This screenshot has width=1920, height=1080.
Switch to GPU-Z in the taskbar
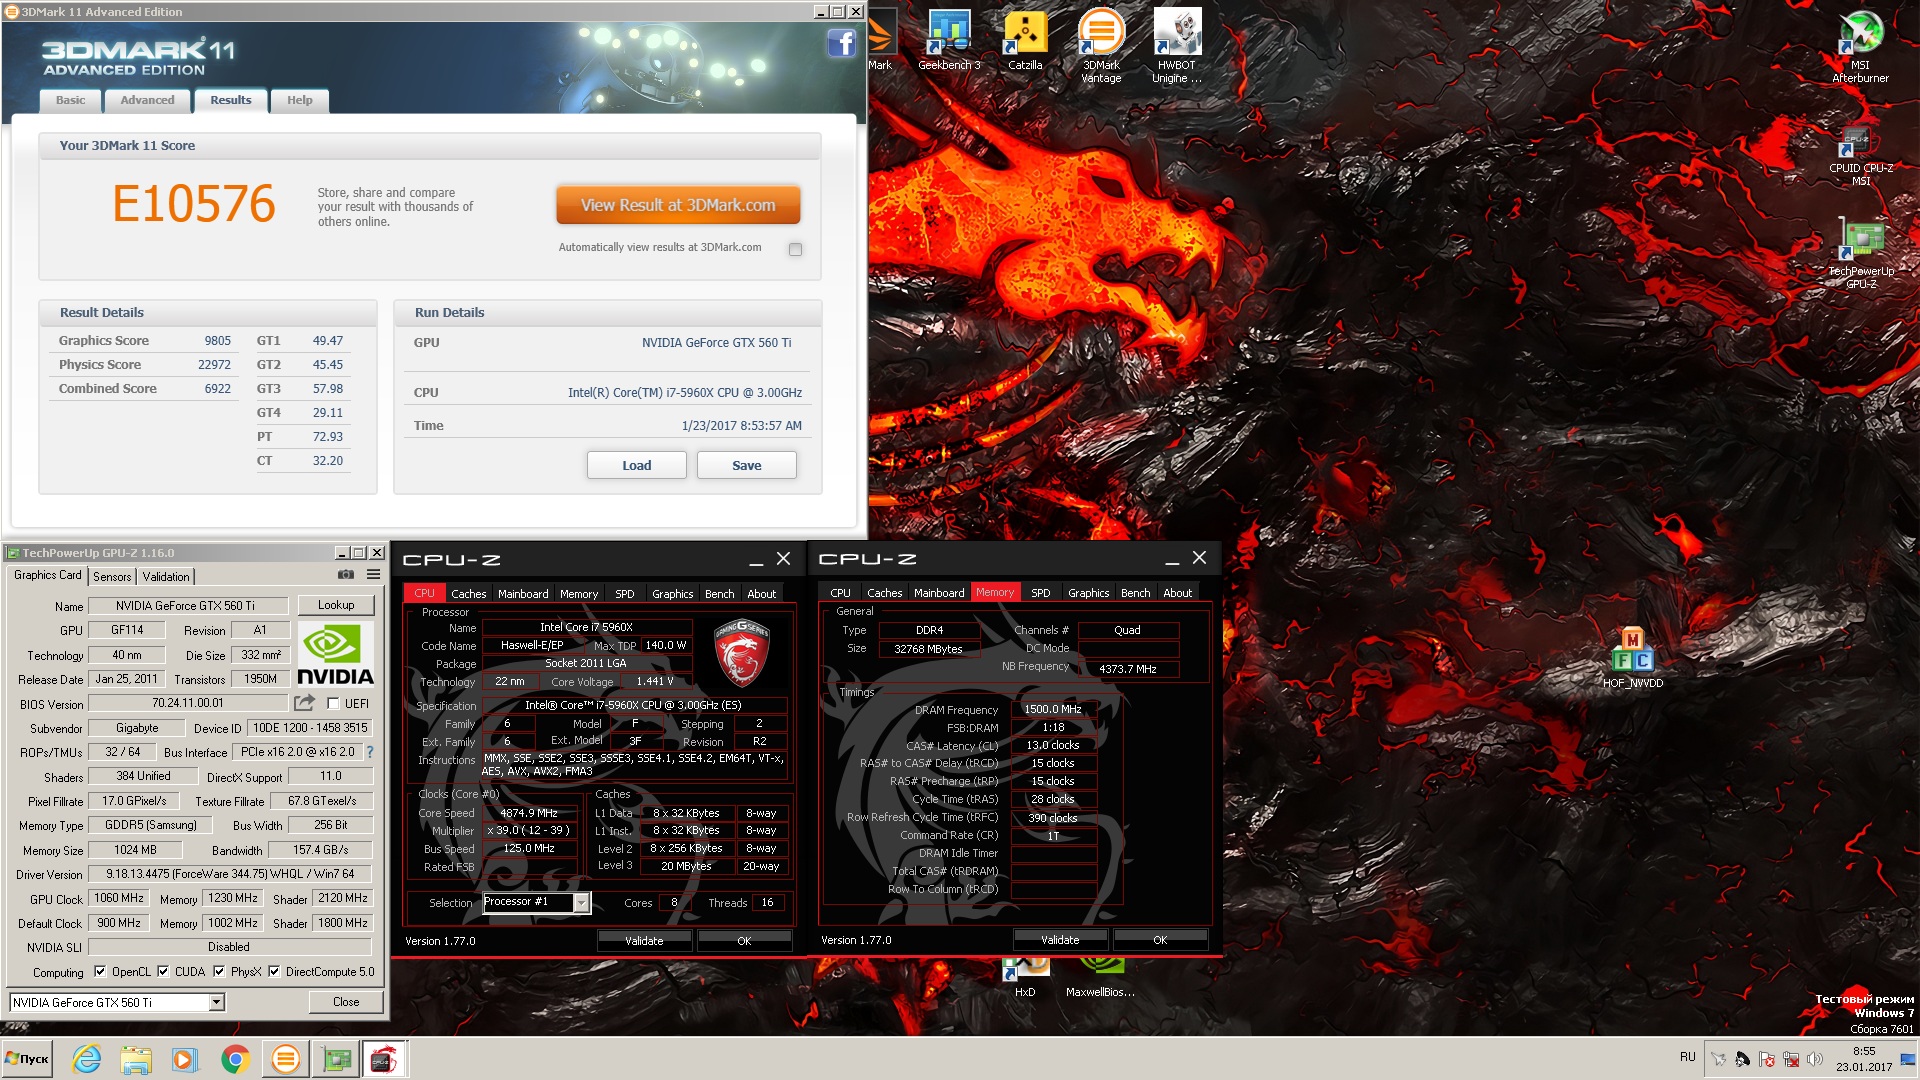click(335, 1059)
